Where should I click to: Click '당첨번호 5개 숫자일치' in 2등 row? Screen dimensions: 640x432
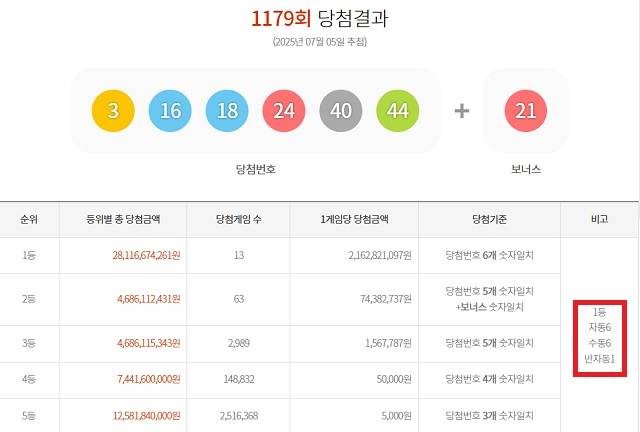(489, 291)
